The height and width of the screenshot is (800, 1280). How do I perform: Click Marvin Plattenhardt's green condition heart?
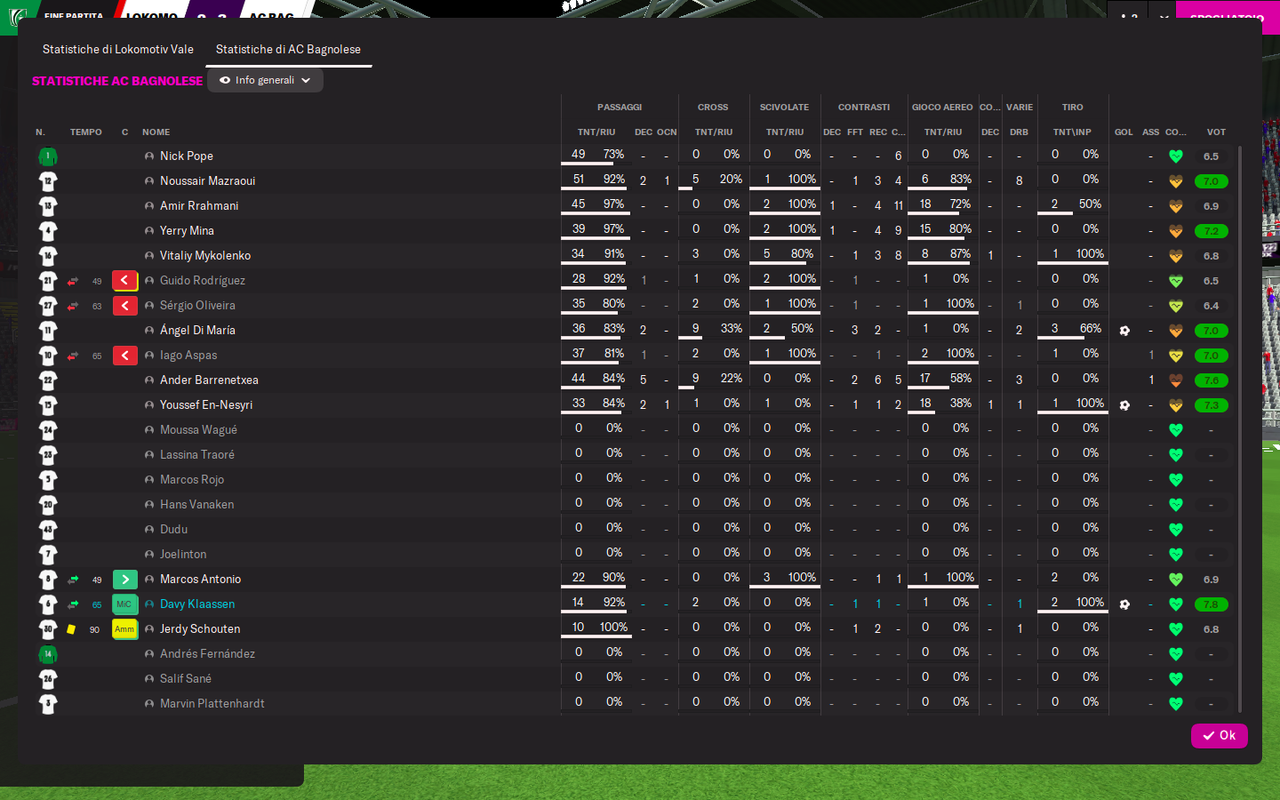point(1176,704)
